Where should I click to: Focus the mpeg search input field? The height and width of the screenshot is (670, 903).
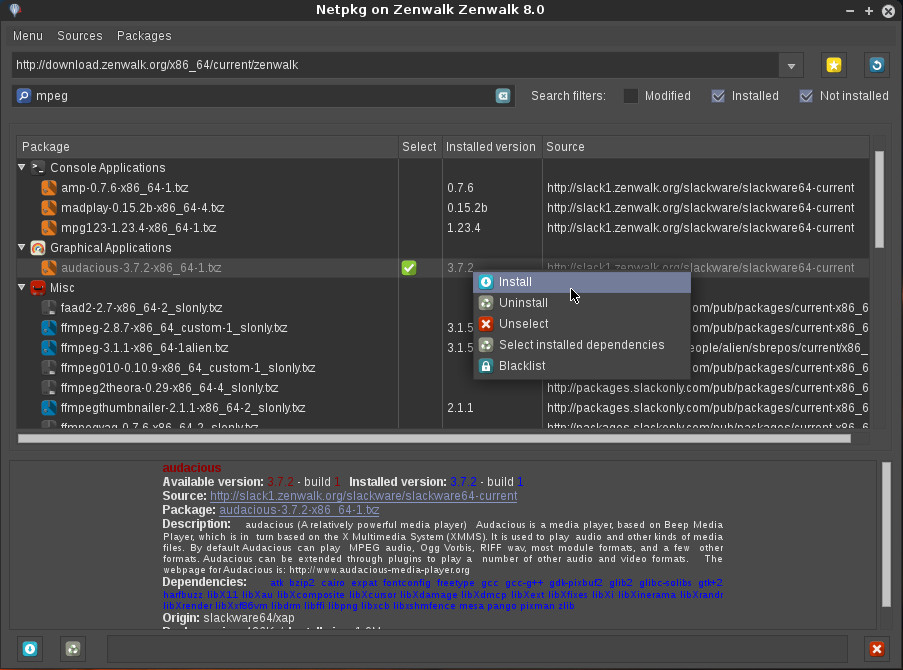click(x=264, y=96)
